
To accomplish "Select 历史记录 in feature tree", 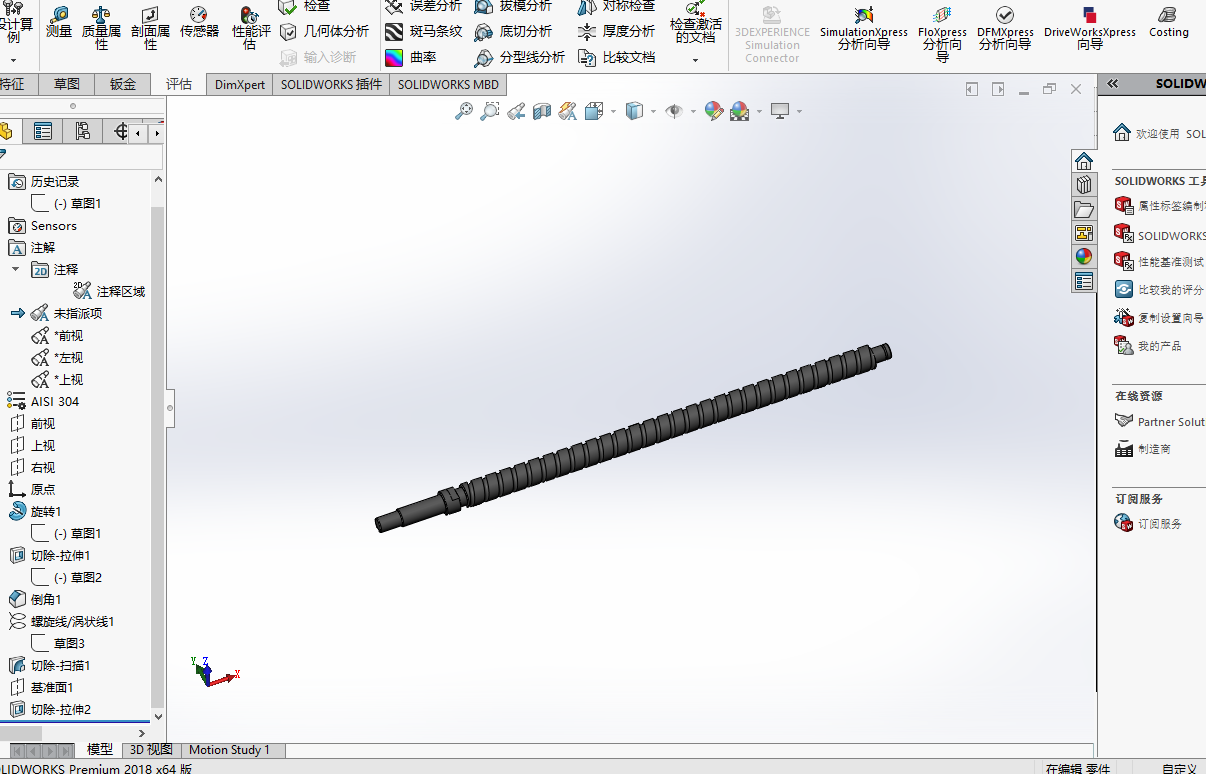I will (x=44, y=182).
